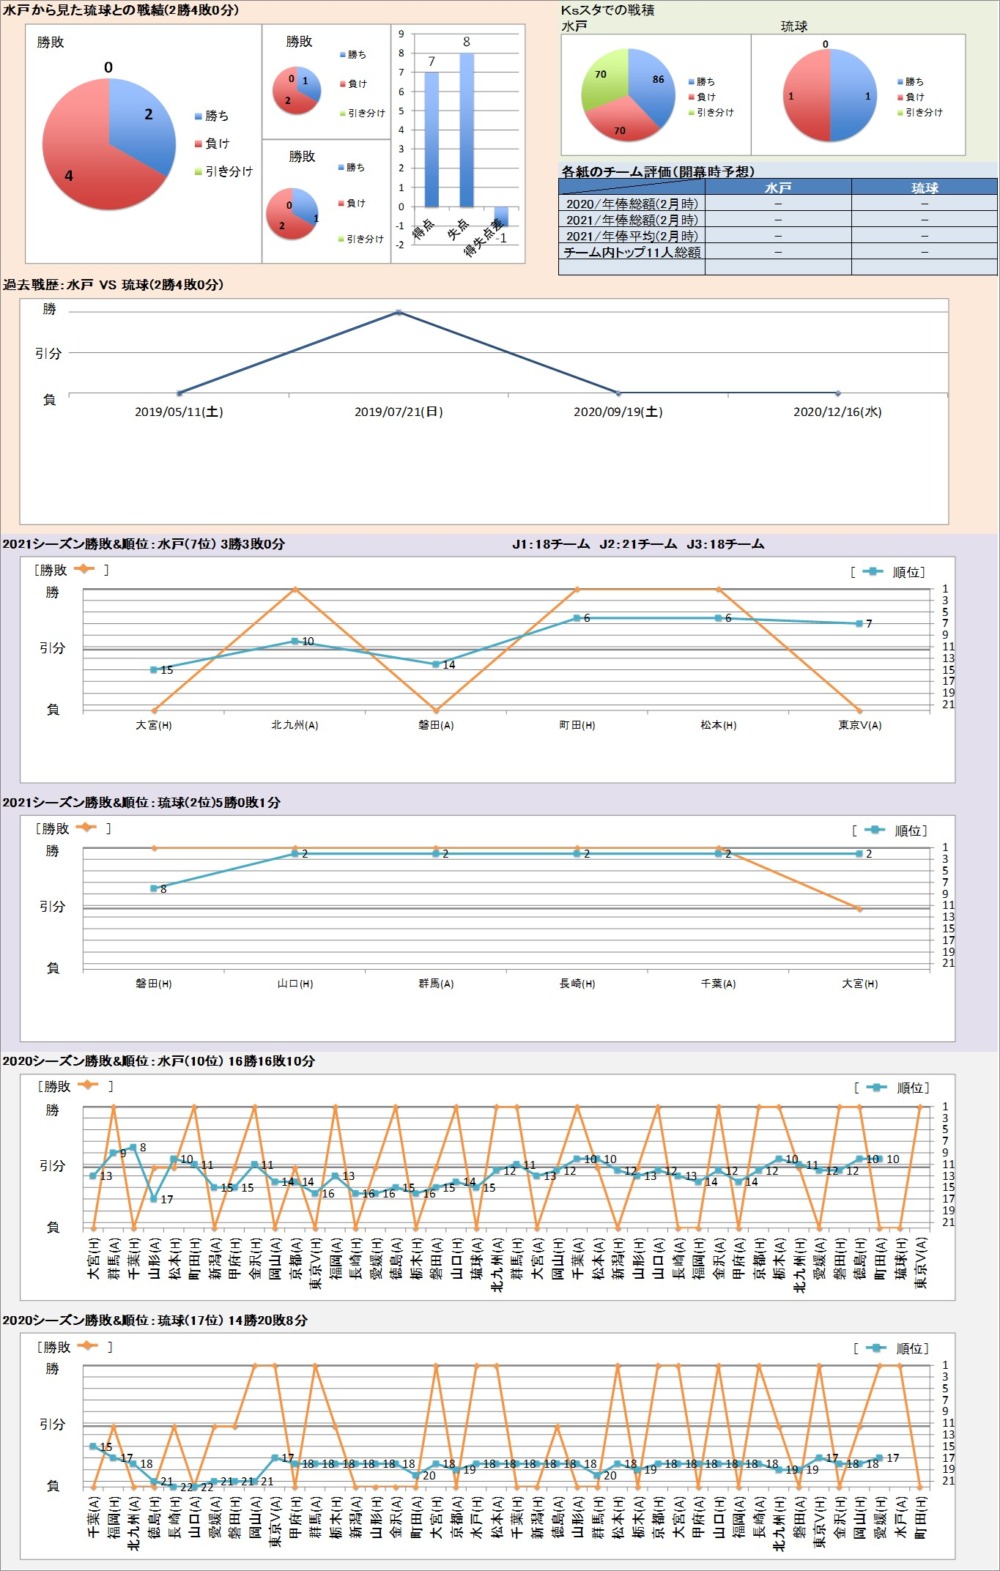1000x1571 pixels.
Task: Click the 勝ち legend marker beside the large 勝敗 pie
Action: point(199,117)
